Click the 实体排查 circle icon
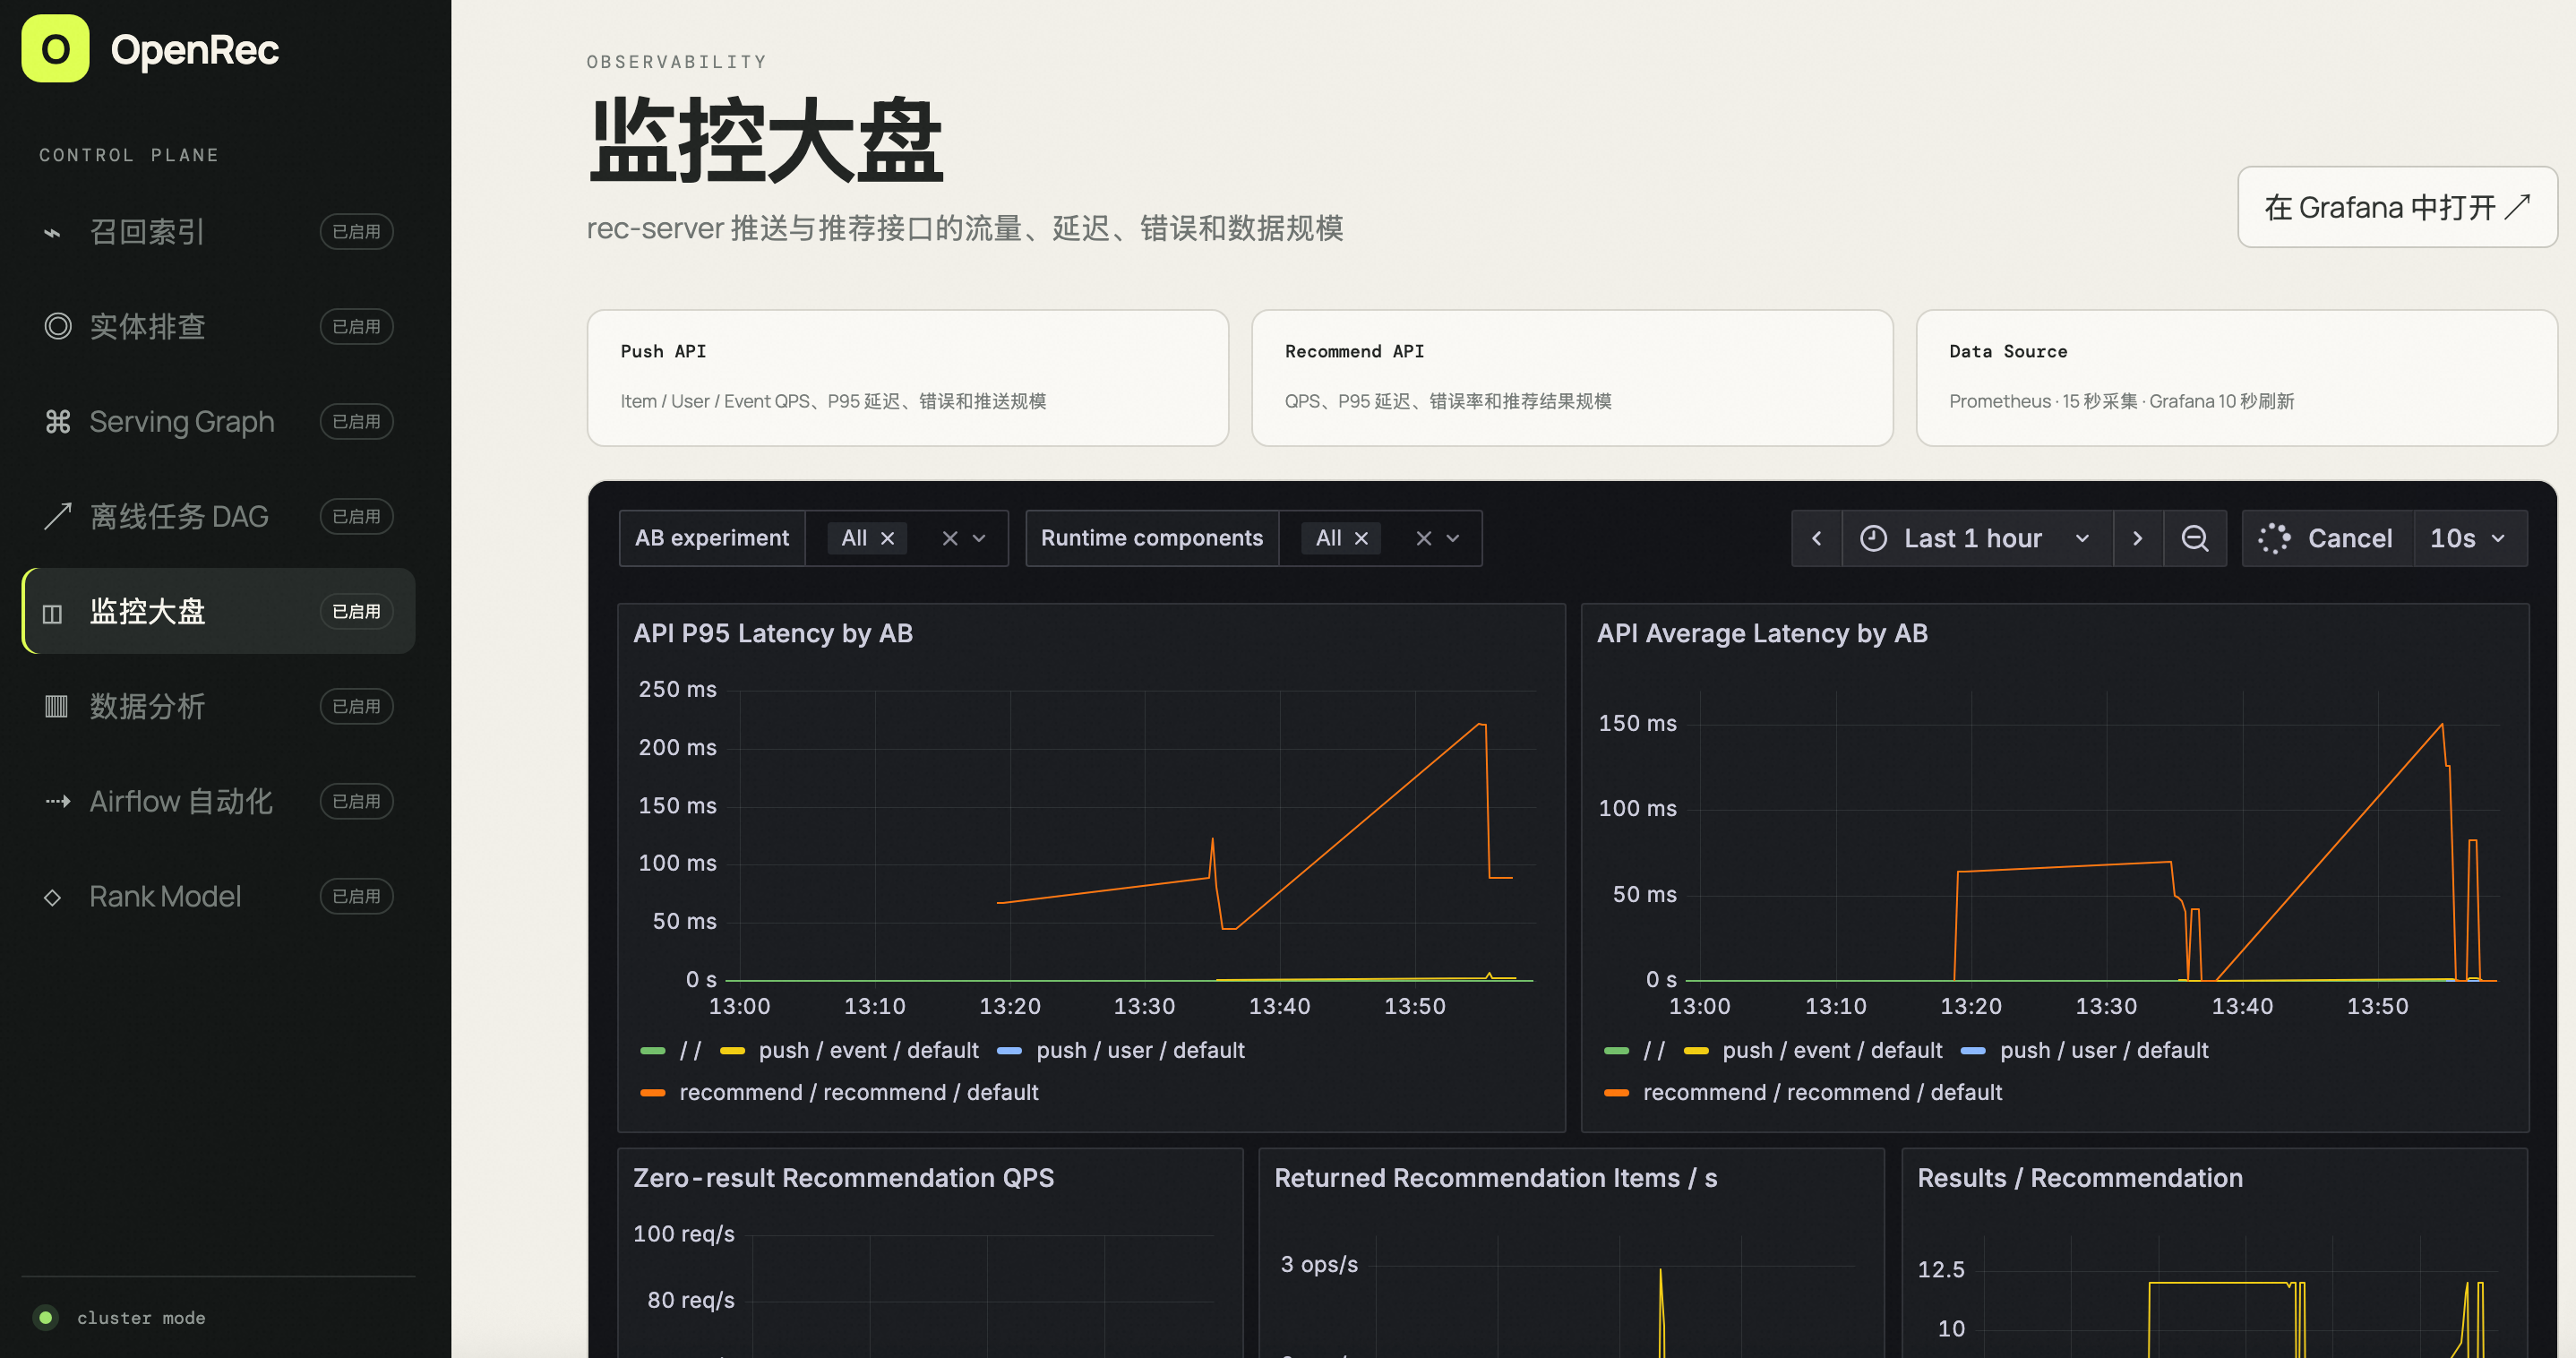 tap(58, 326)
